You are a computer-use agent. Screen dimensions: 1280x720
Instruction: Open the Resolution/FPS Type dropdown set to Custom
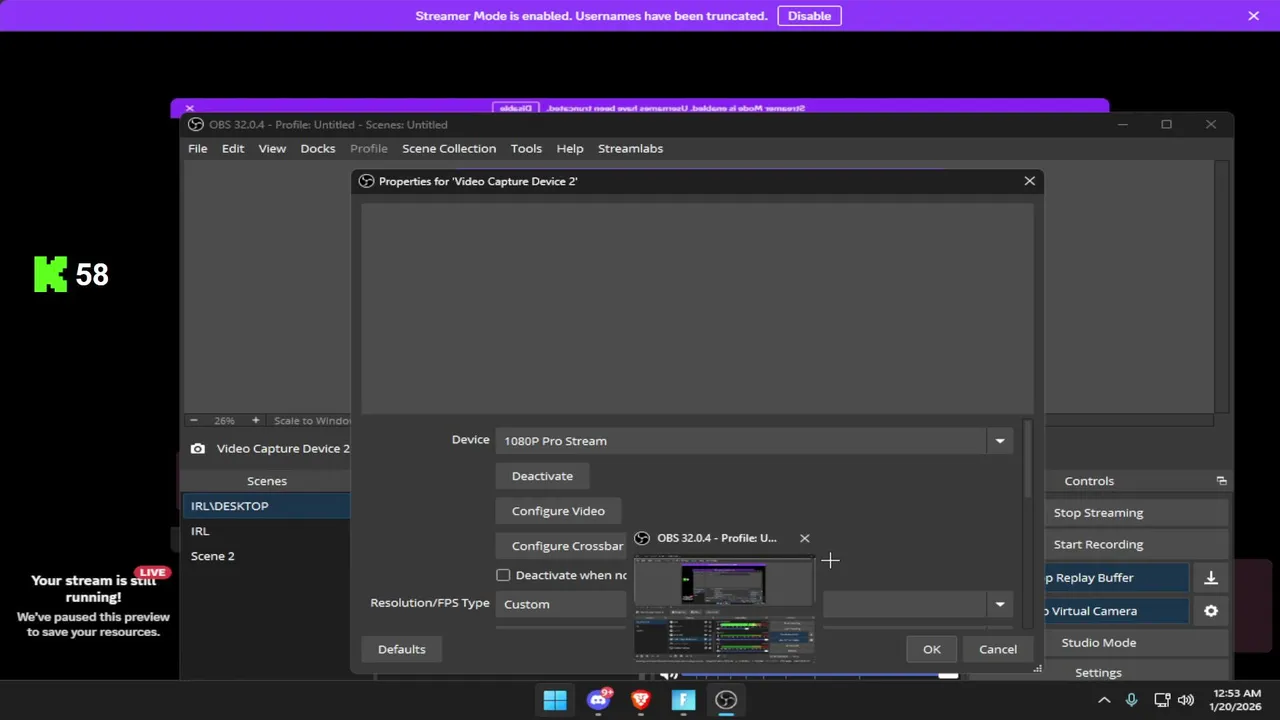click(x=755, y=604)
